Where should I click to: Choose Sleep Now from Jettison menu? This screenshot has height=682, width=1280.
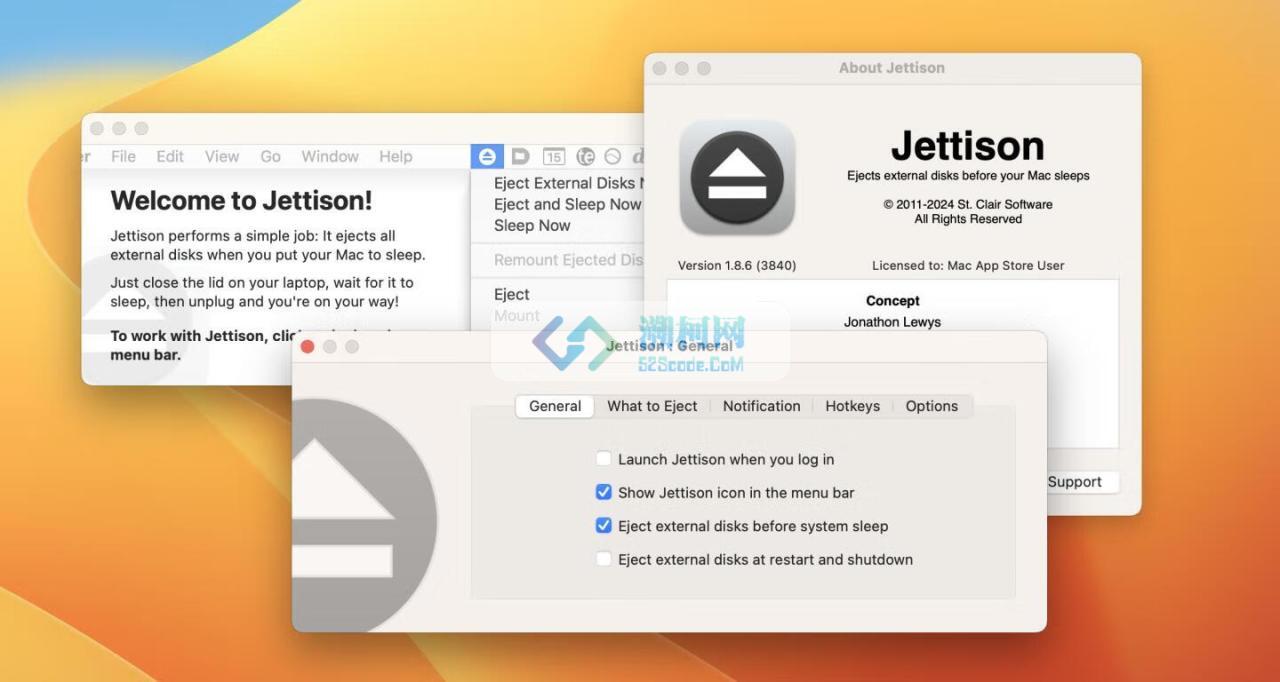(532, 225)
